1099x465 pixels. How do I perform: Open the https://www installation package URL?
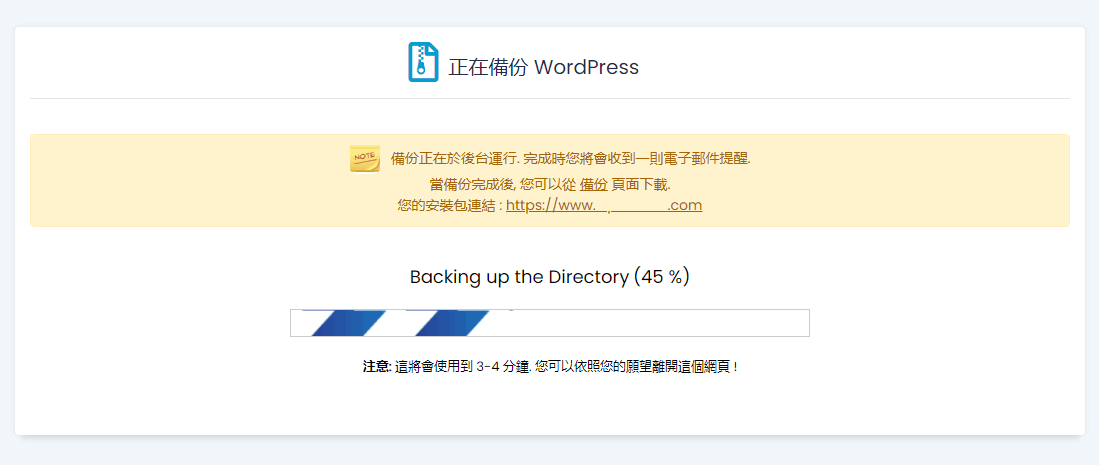coord(603,206)
